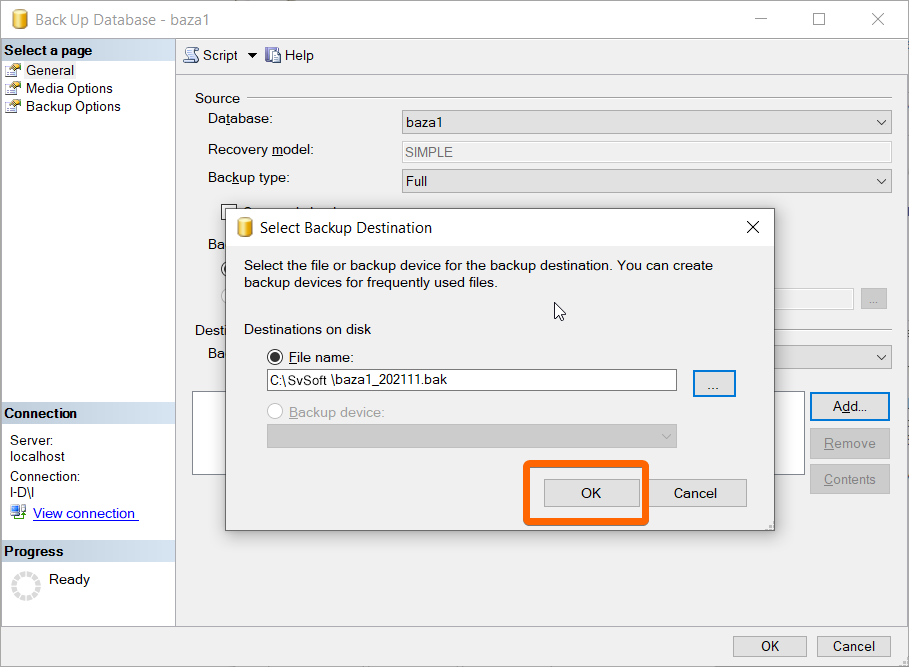909x667 pixels.
Task: Open the Script dropdown arrow
Action: click(252, 56)
